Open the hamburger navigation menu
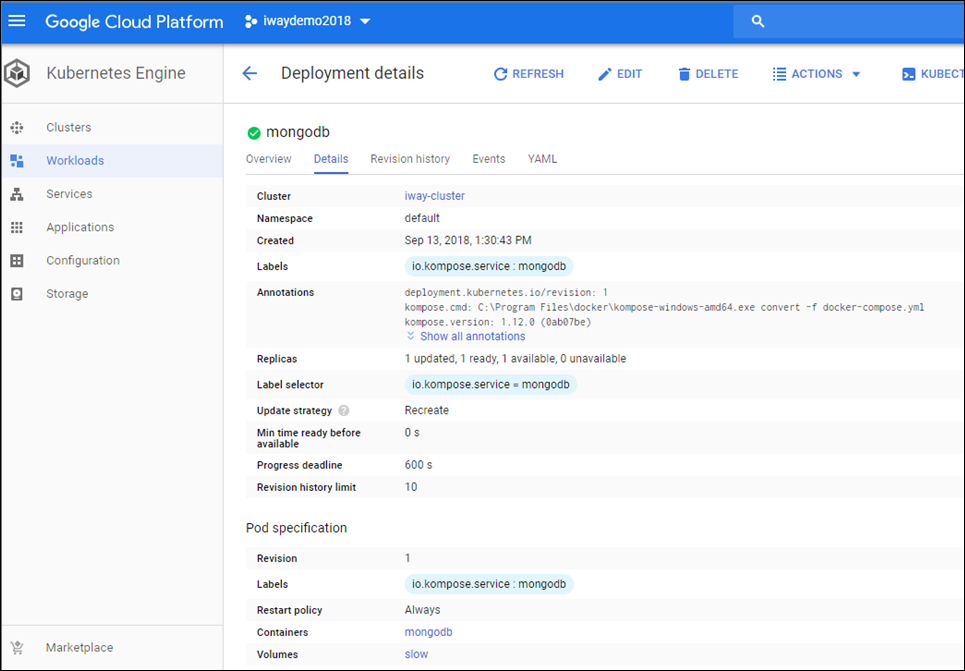This screenshot has width=965, height=671. point(17,21)
